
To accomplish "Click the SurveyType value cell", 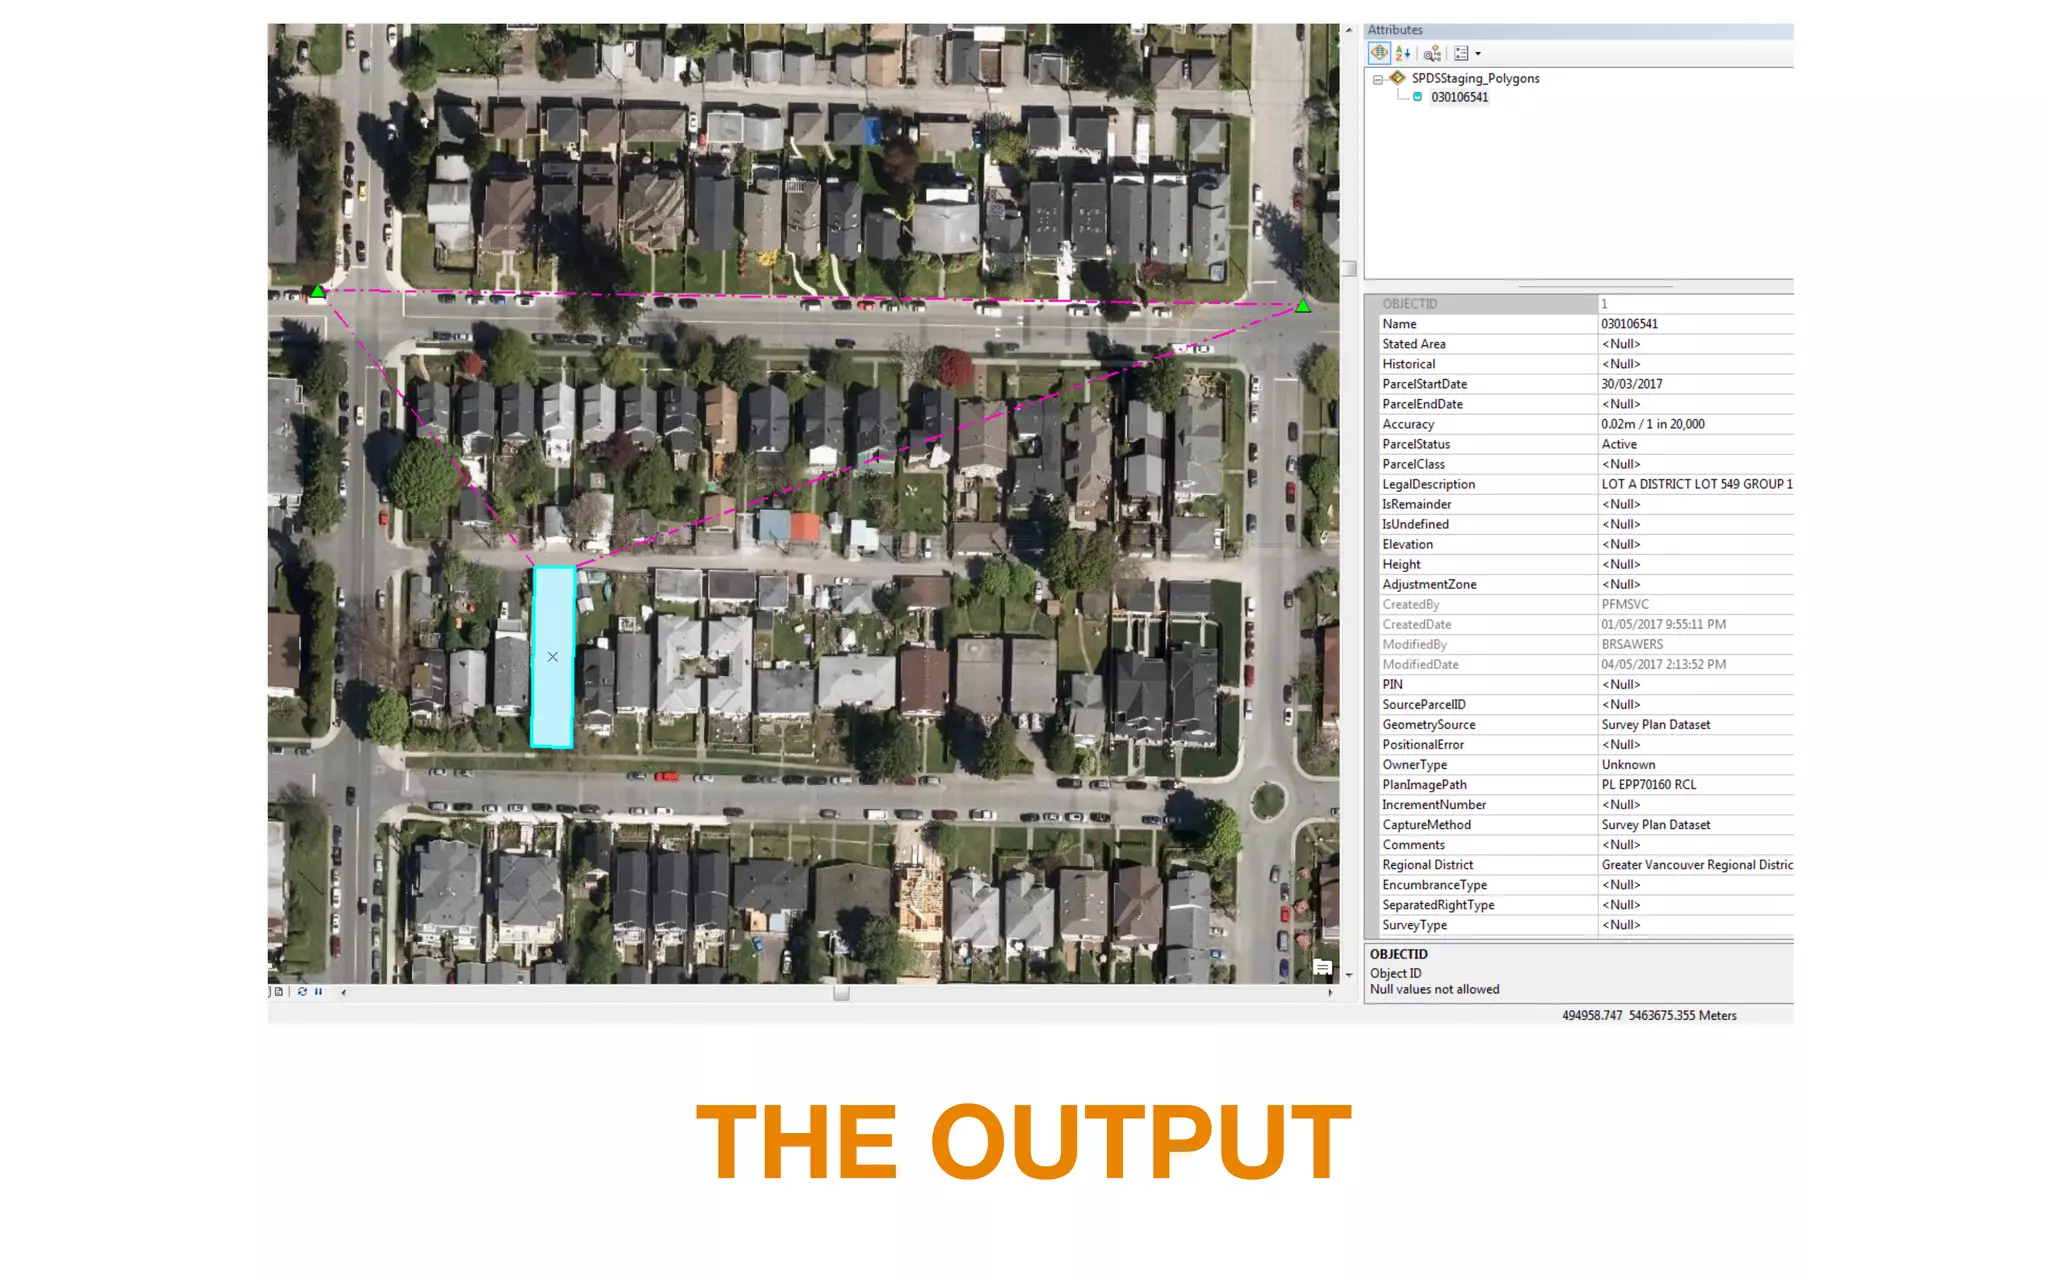I will (x=1695, y=924).
